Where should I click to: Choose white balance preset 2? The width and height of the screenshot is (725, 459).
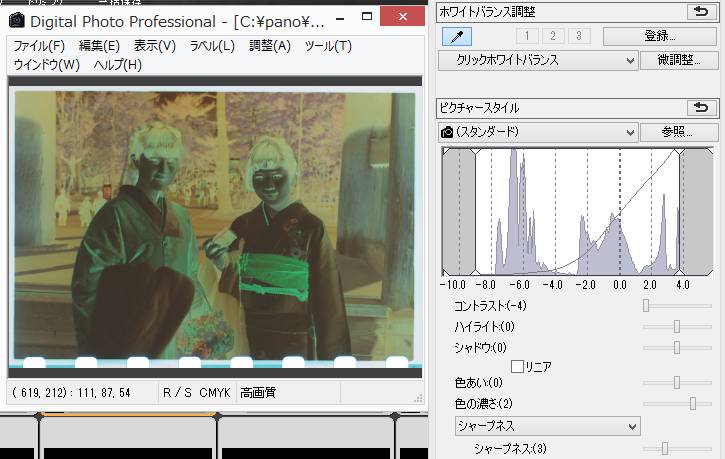pos(553,36)
